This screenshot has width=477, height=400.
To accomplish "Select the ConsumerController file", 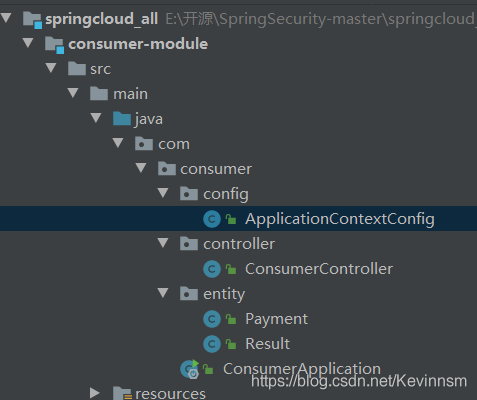I will pyautogui.click(x=319, y=269).
